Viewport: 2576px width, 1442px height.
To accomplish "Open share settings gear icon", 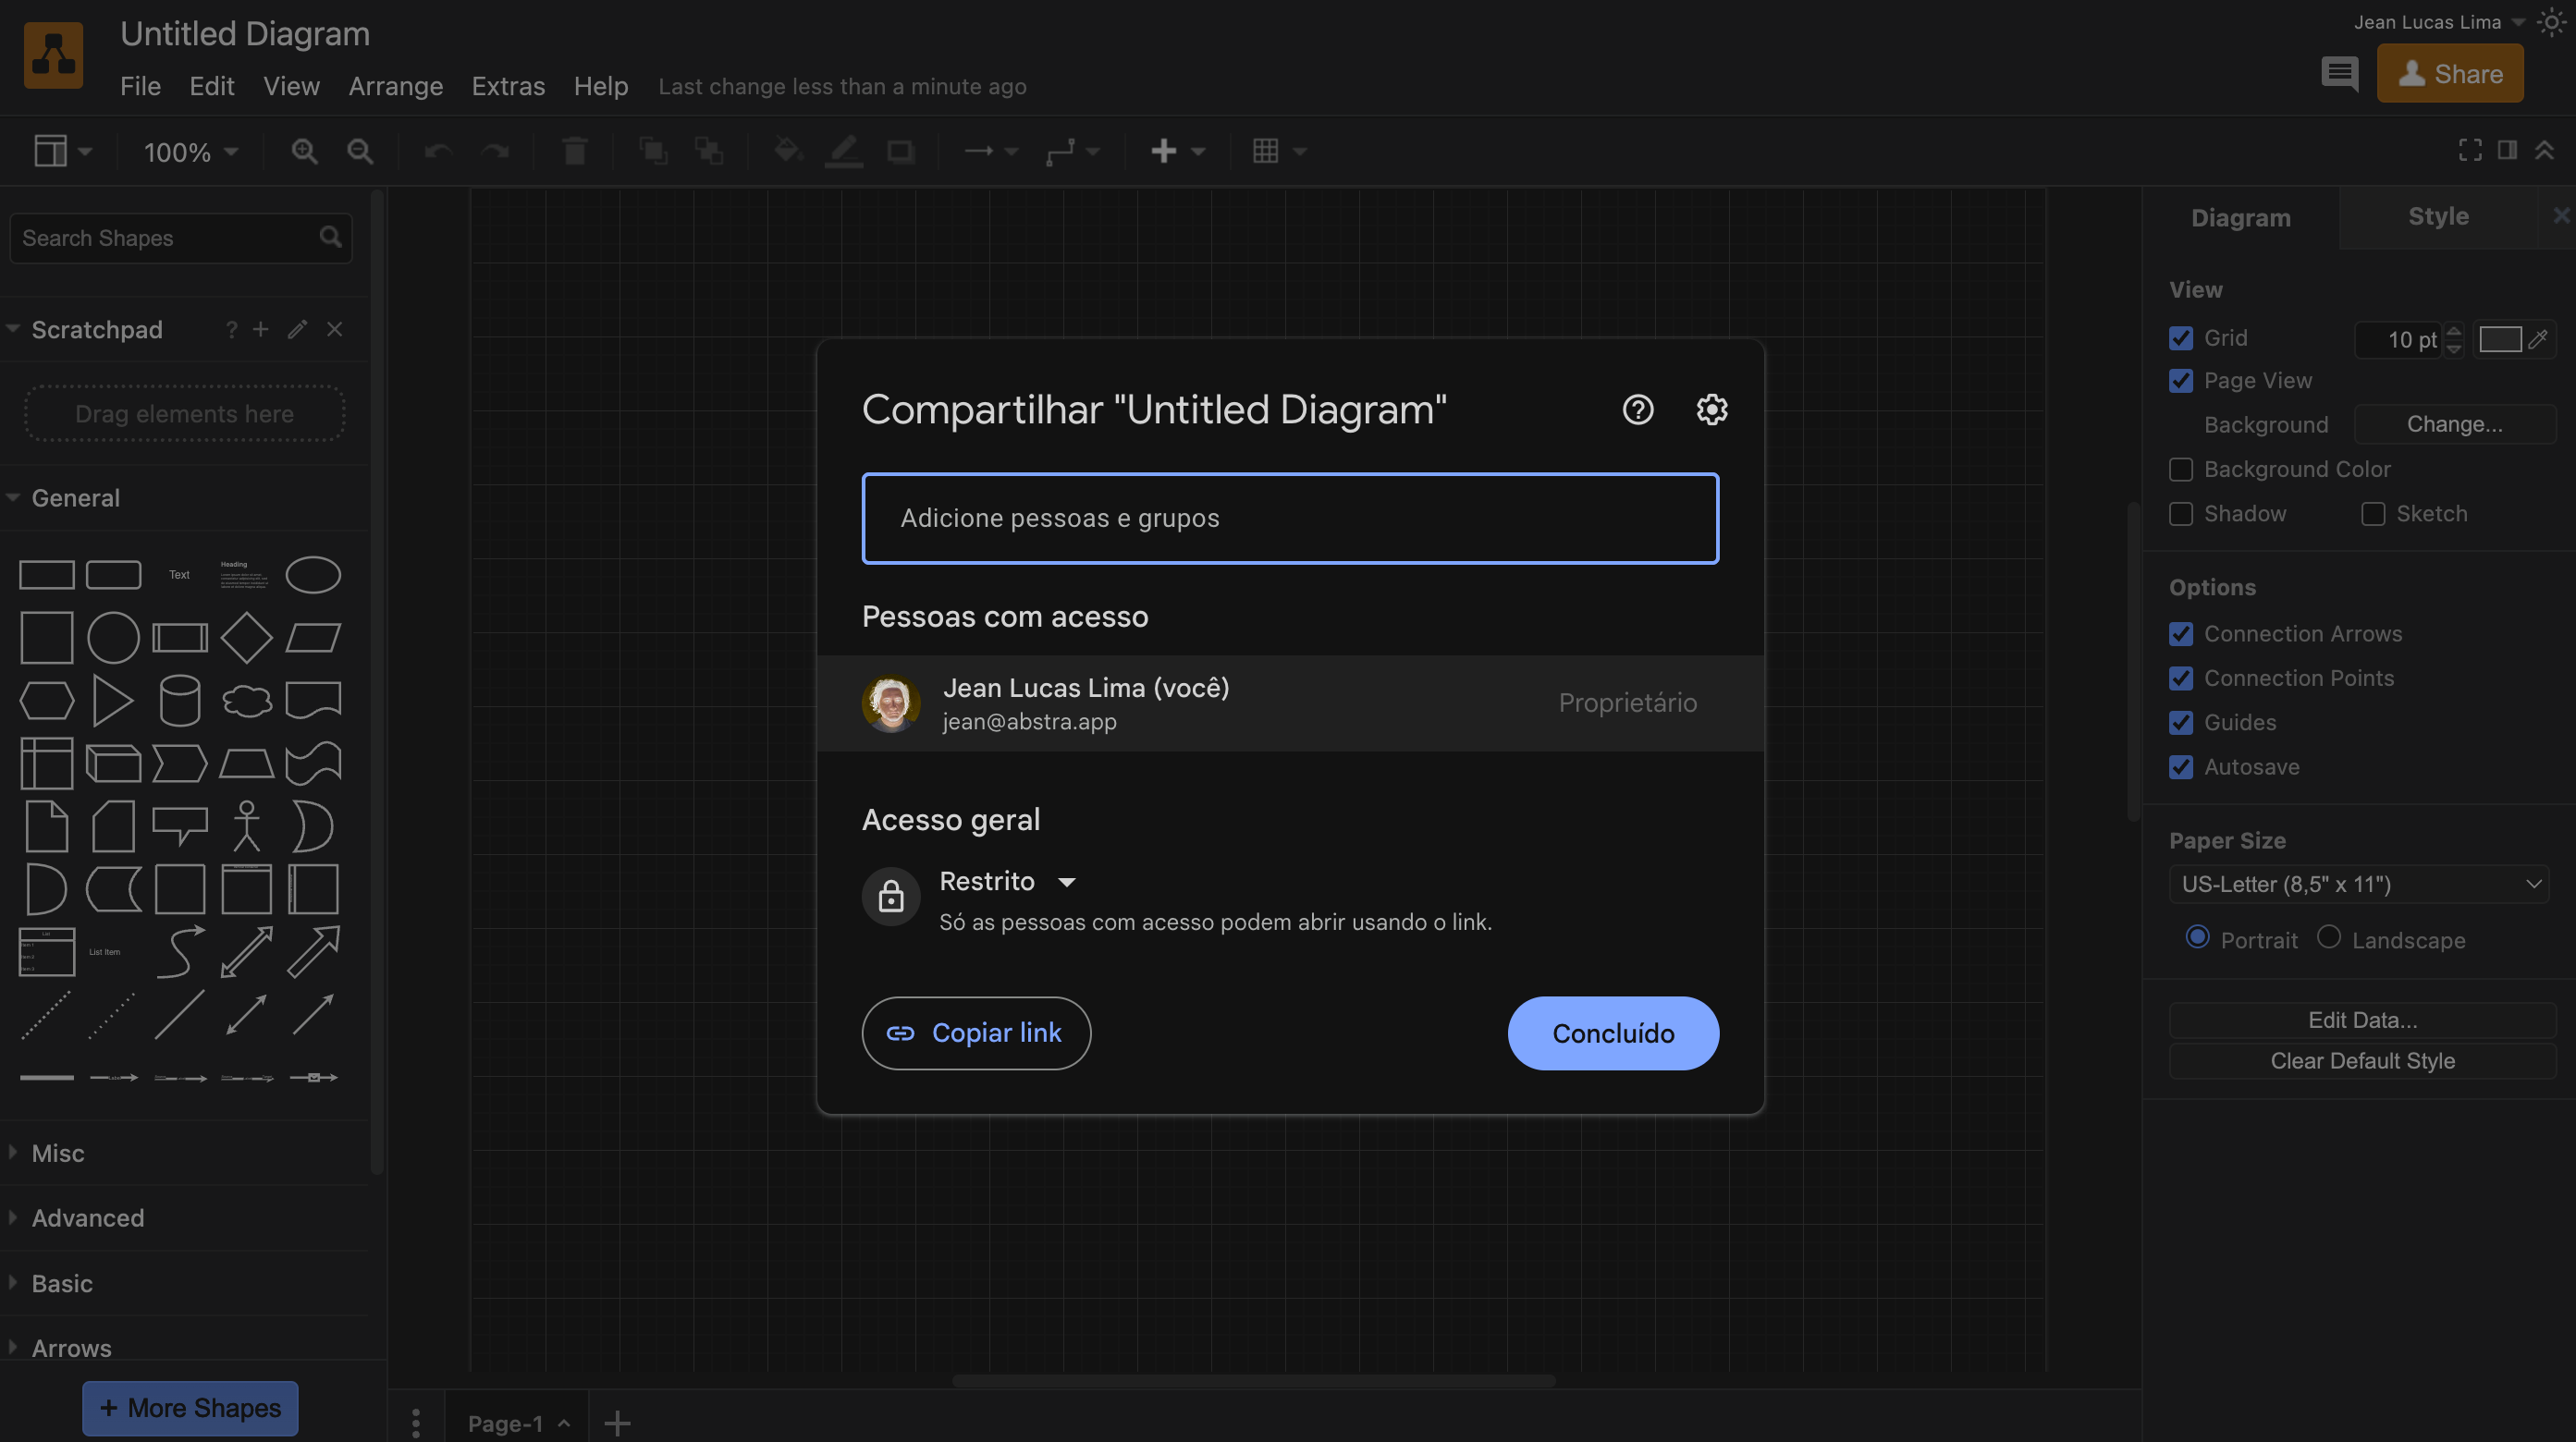I will pos(1711,409).
